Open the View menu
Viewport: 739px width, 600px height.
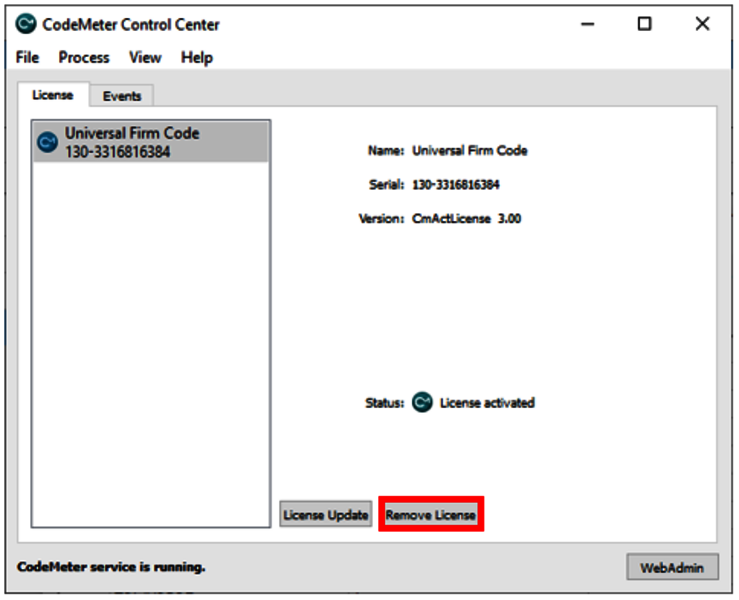[x=145, y=58]
